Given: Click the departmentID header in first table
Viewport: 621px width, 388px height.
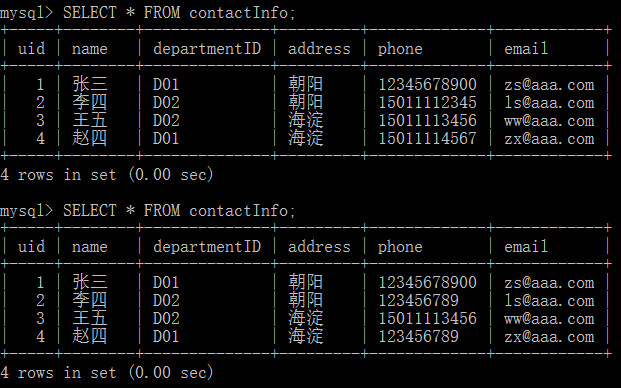Looking at the screenshot, I should coord(207,49).
